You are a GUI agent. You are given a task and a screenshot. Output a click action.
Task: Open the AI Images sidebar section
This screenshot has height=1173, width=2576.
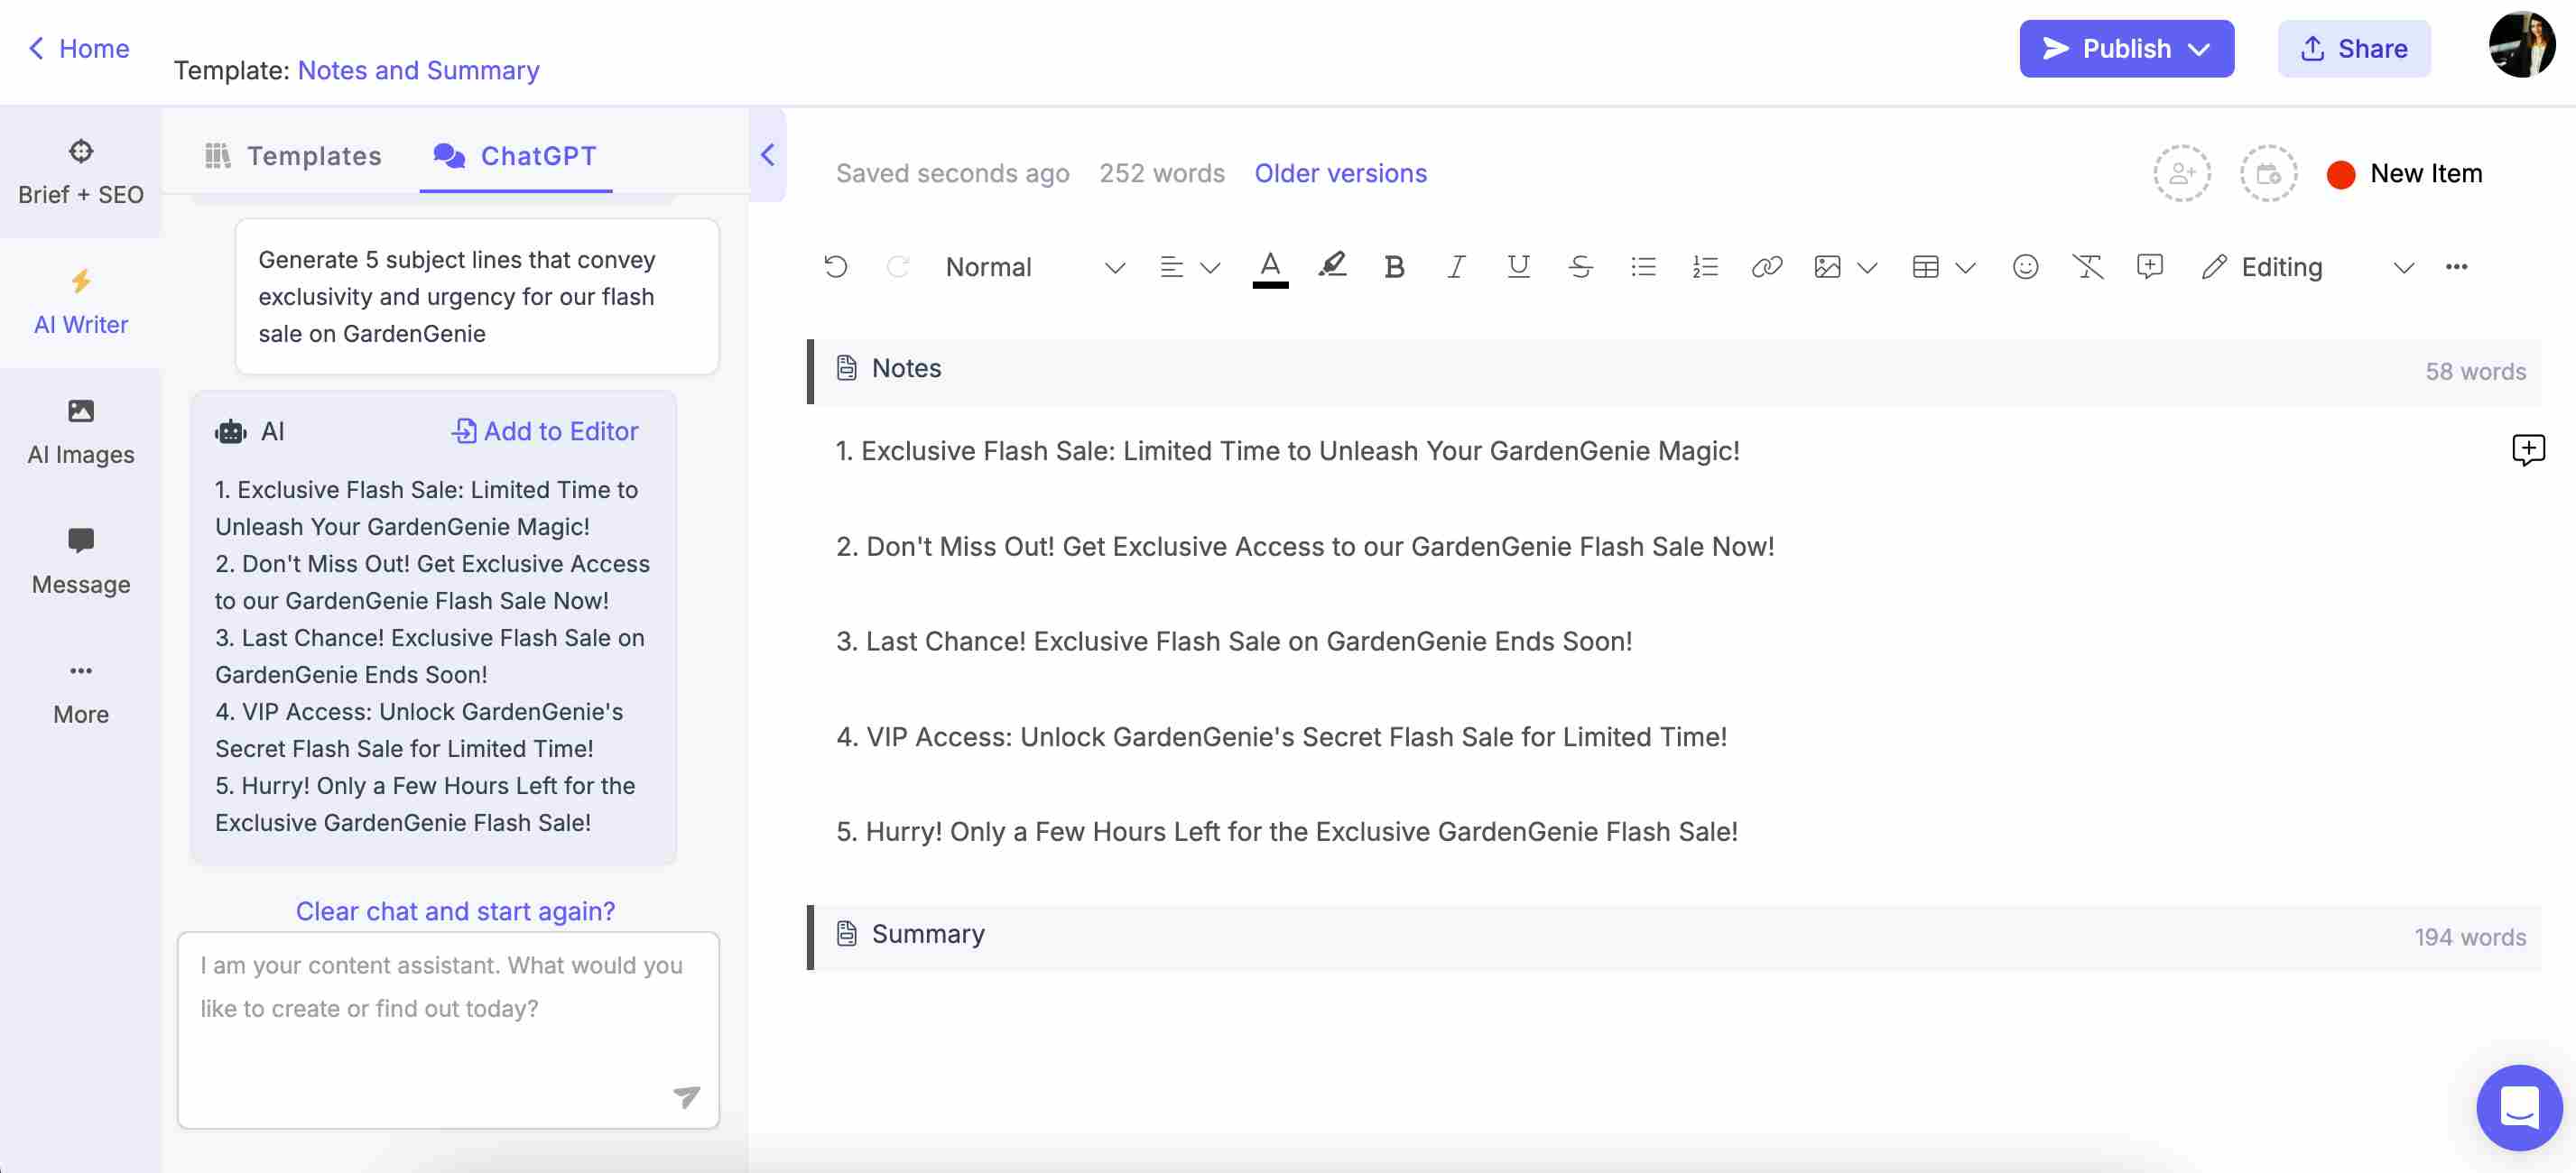click(x=81, y=433)
